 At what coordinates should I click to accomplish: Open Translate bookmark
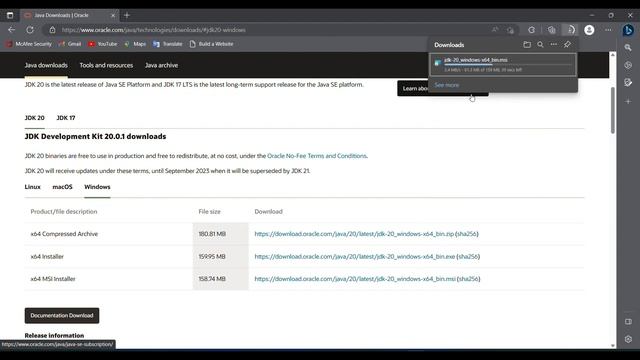(x=168, y=44)
